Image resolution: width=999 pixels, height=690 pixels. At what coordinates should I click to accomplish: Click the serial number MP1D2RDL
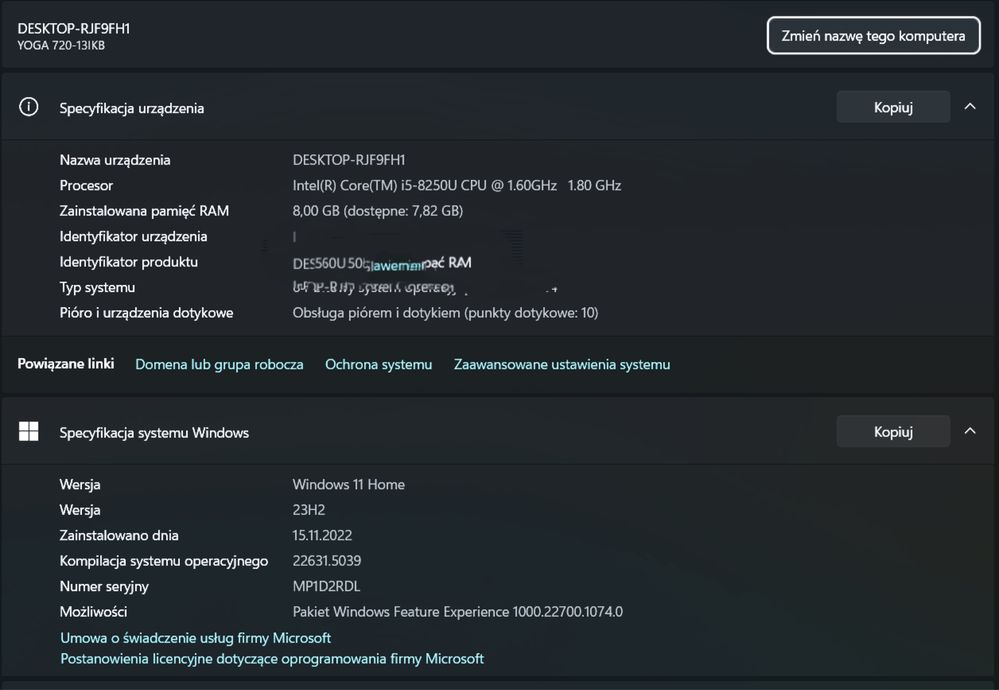click(326, 586)
